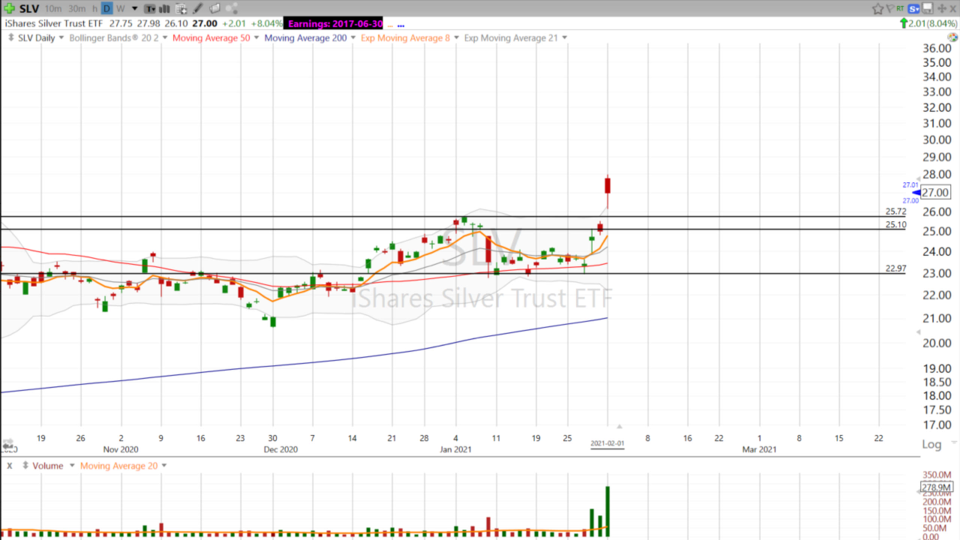This screenshot has height=540, width=960.
Task: Open the chart color palette icon
Action: [x=953, y=37]
